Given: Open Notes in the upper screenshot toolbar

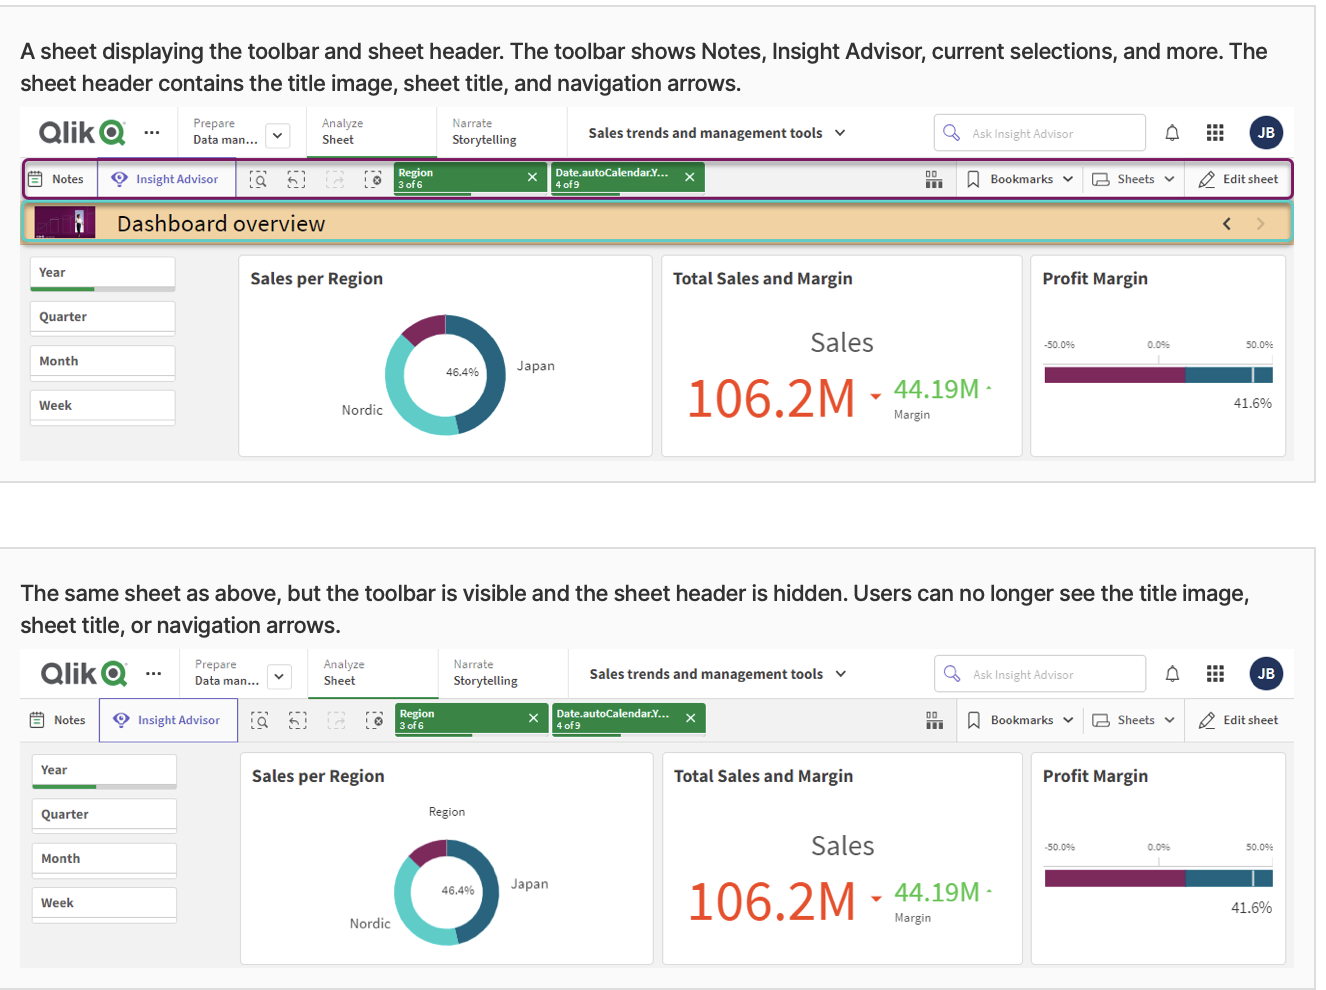Looking at the screenshot, I should (56, 179).
